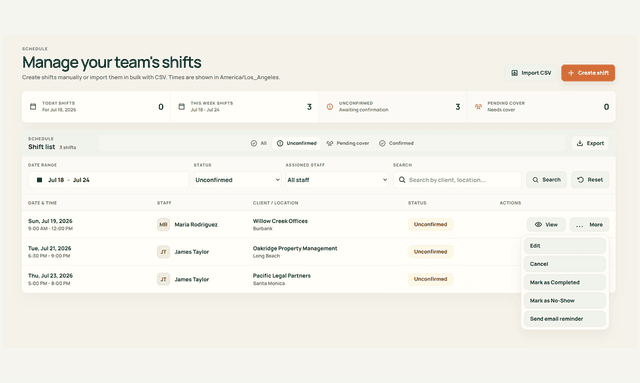The height and width of the screenshot is (383, 640).
Task: Click the Date & Time column header
Action: pyautogui.click(x=42, y=203)
